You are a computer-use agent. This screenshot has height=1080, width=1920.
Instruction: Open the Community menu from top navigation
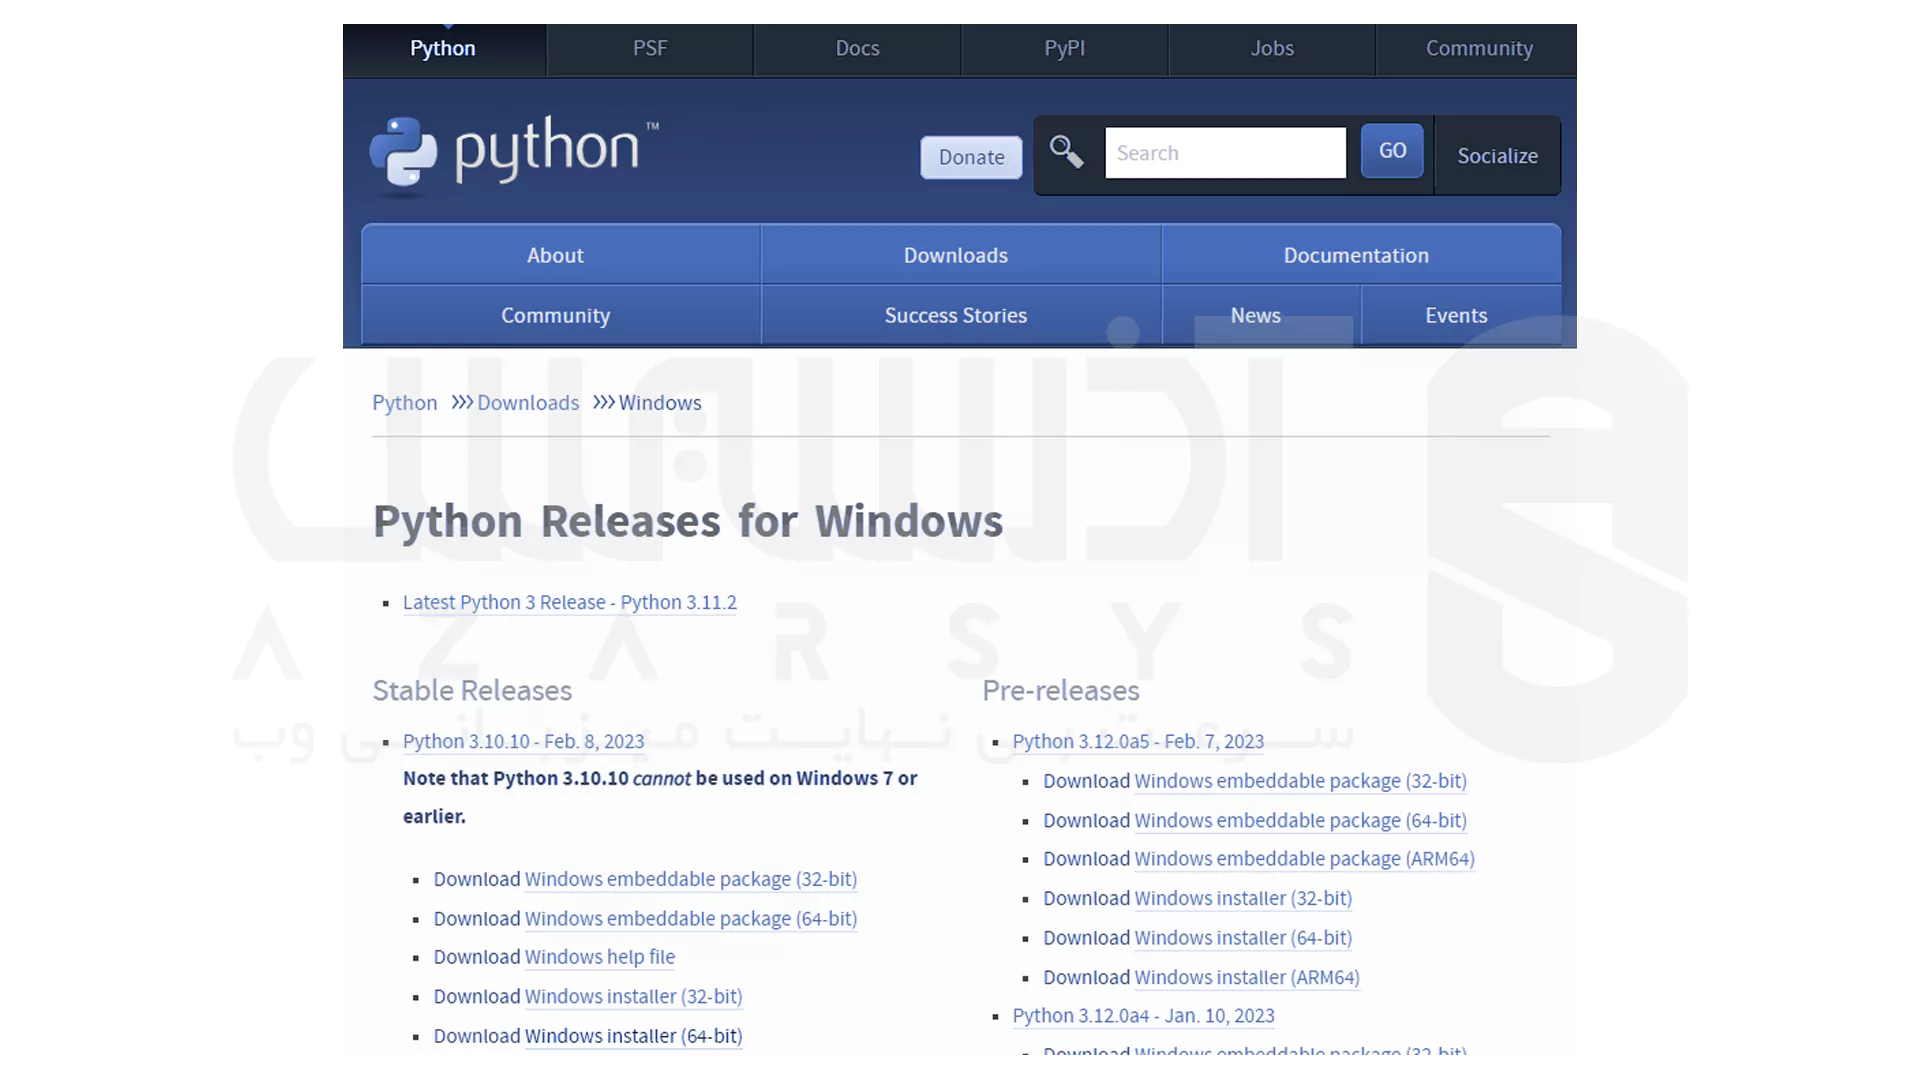click(x=1478, y=48)
